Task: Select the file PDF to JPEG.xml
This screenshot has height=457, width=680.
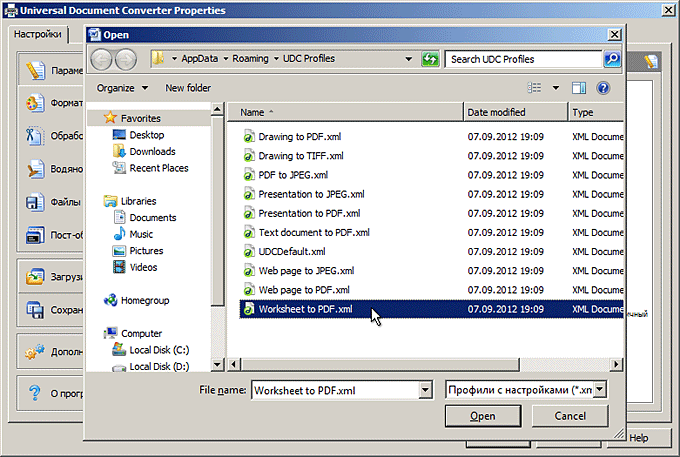Action: (x=293, y=175)
